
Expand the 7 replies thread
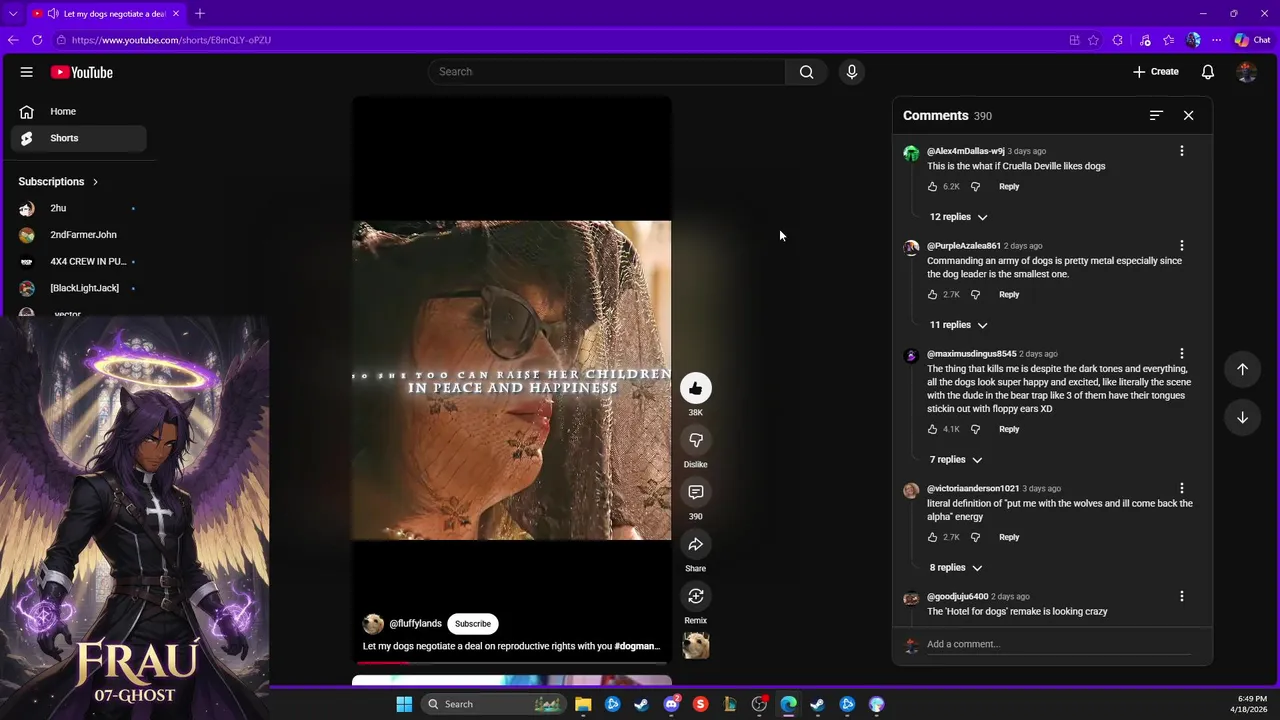[956, 460]
